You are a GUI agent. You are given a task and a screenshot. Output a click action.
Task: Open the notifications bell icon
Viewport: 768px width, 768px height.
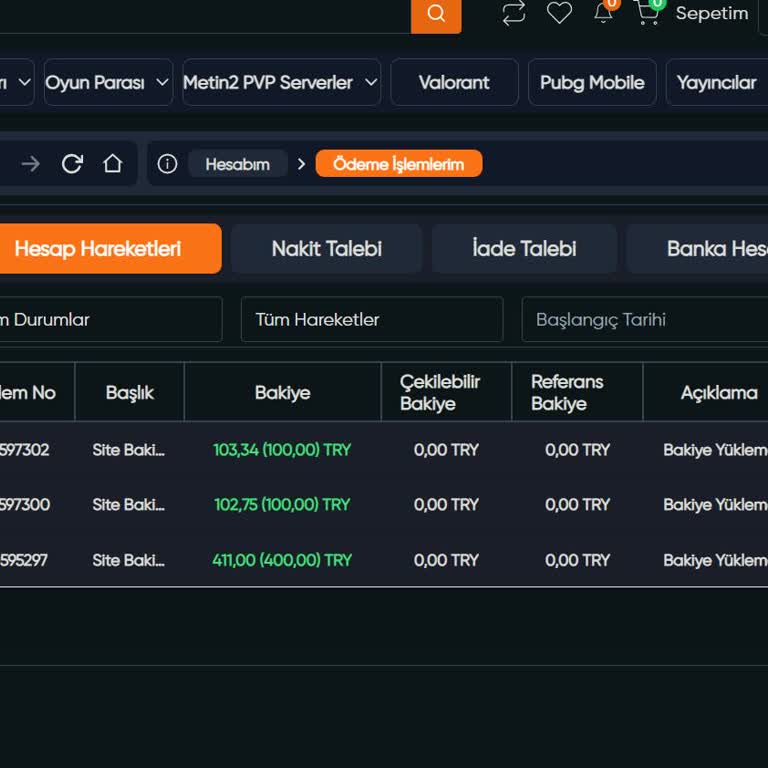[x=604, y=13]
